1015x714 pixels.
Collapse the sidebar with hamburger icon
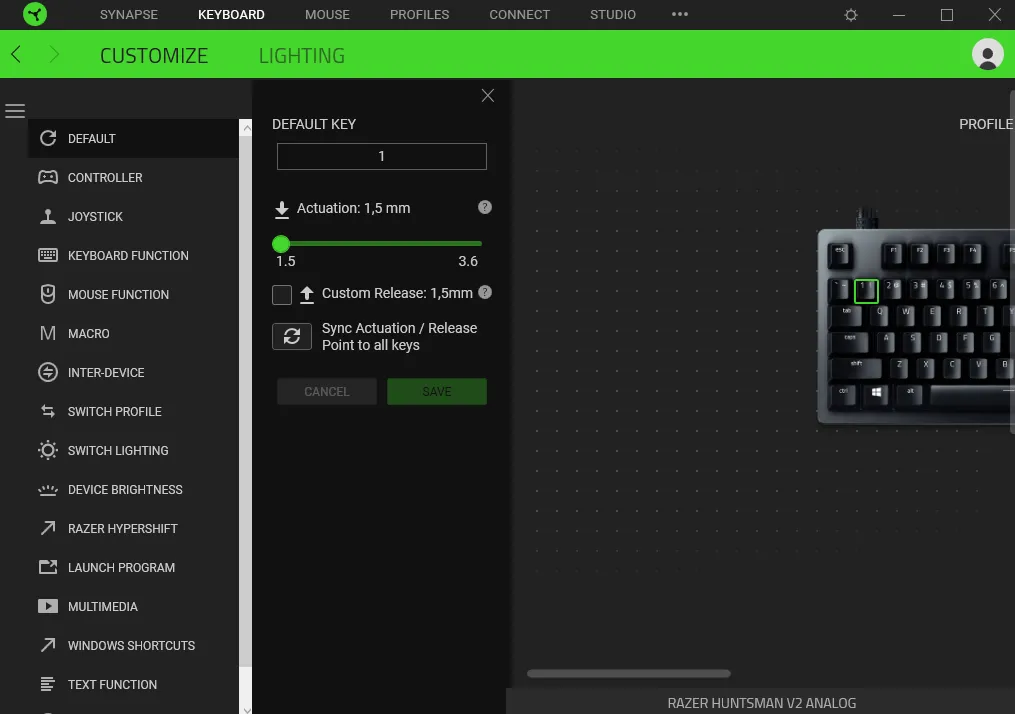pyautogui.click(x=15, y=110)
